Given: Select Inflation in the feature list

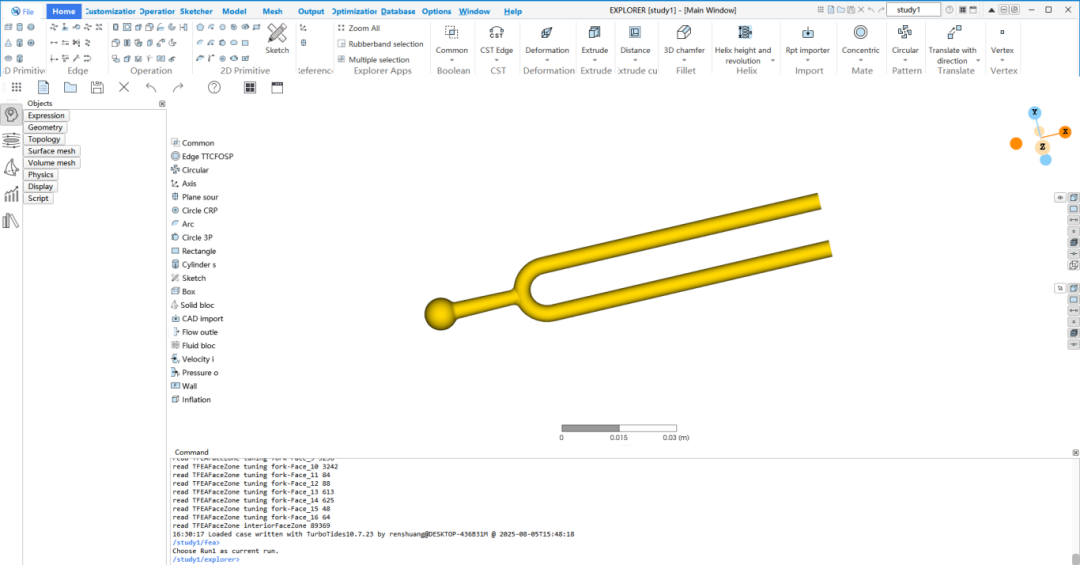Looking at the screenshot, I should tap(191, 400).
